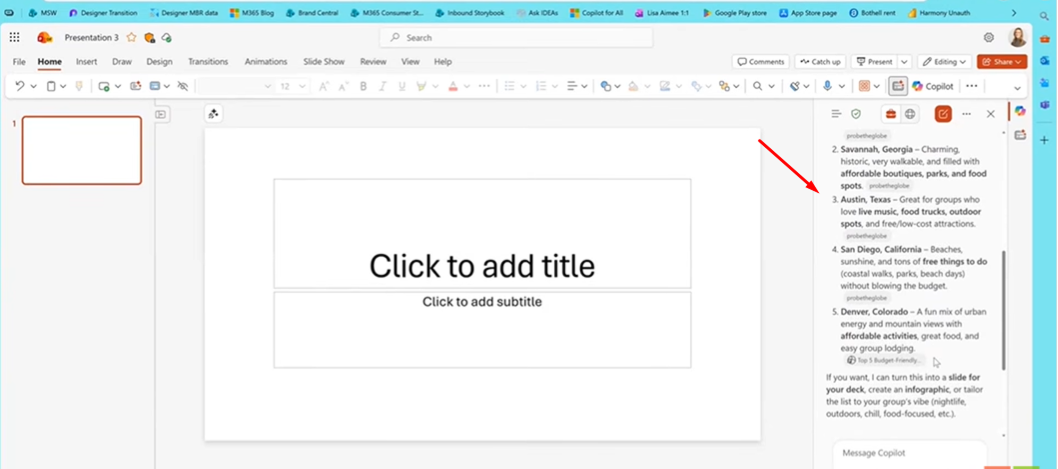This screenshot has width=1058, height=469.
Task: Click the font color button
Action: coord(453,87)
